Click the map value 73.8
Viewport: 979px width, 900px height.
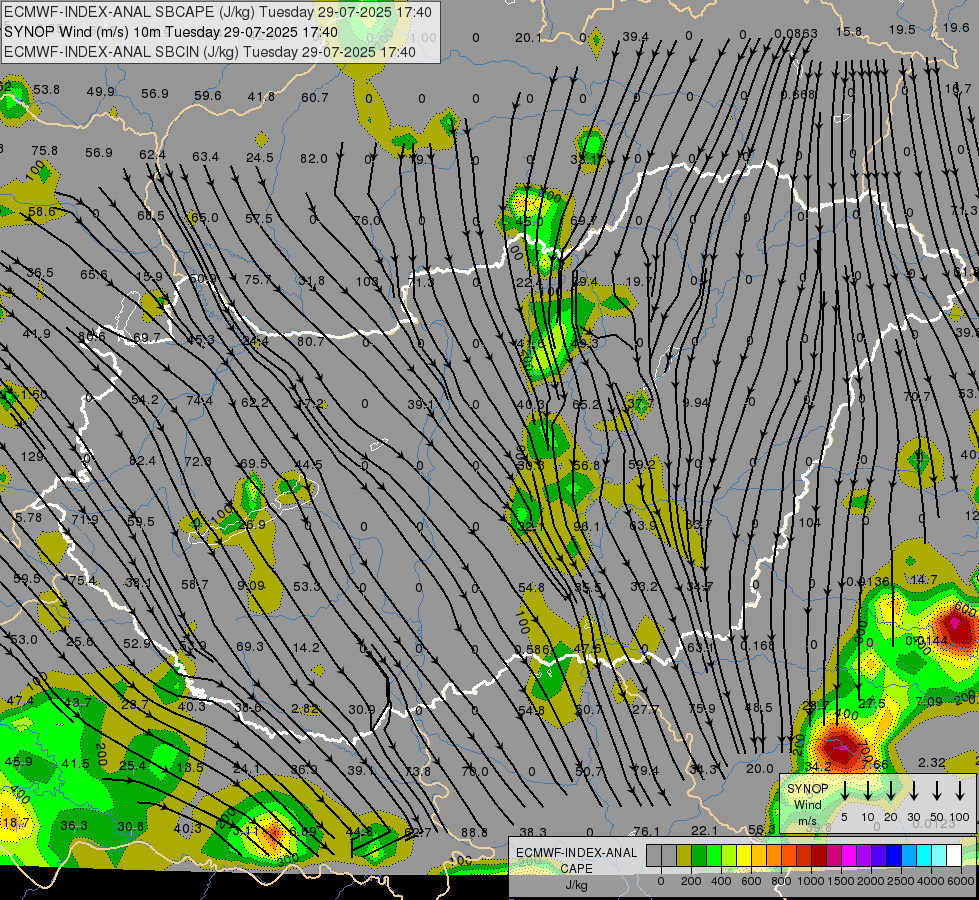pyautogui.click(x=417, y=771)
